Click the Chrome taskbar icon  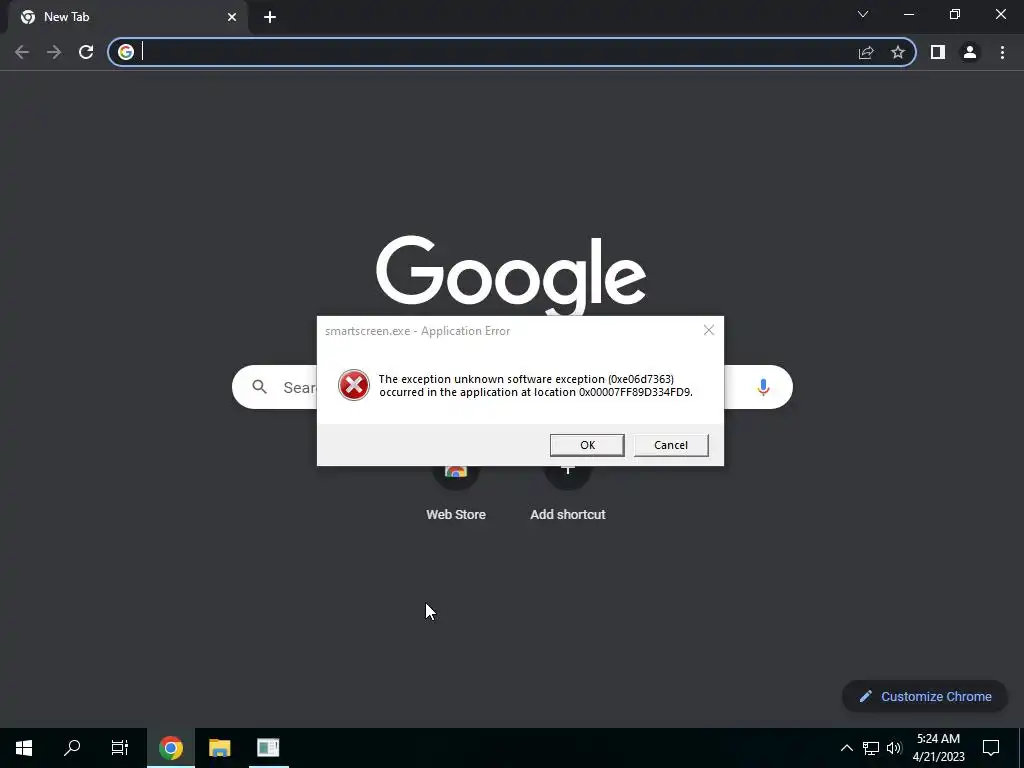point(170,748)
